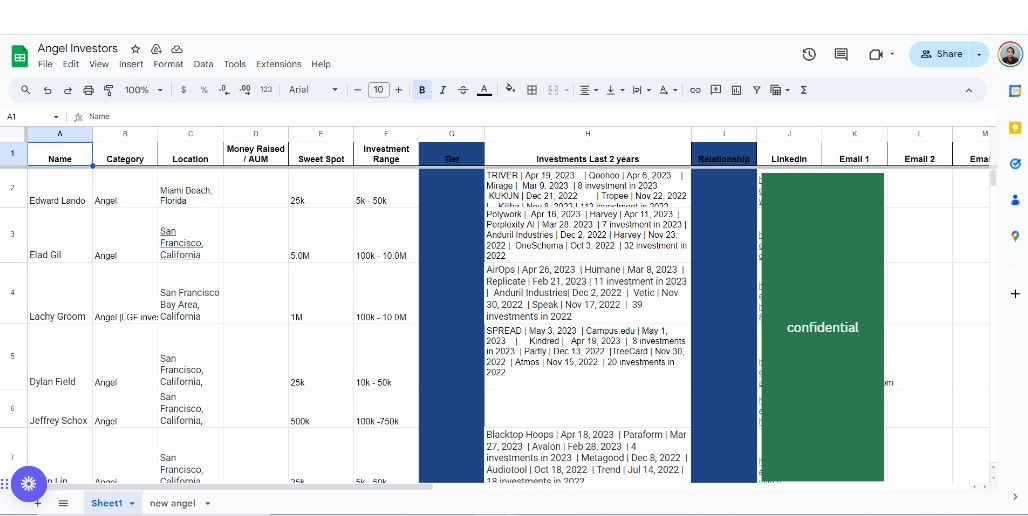1028x516 pixels.
Task: Star the Angel Investors document
Action: pyautogui.click(x=136, y=49)
